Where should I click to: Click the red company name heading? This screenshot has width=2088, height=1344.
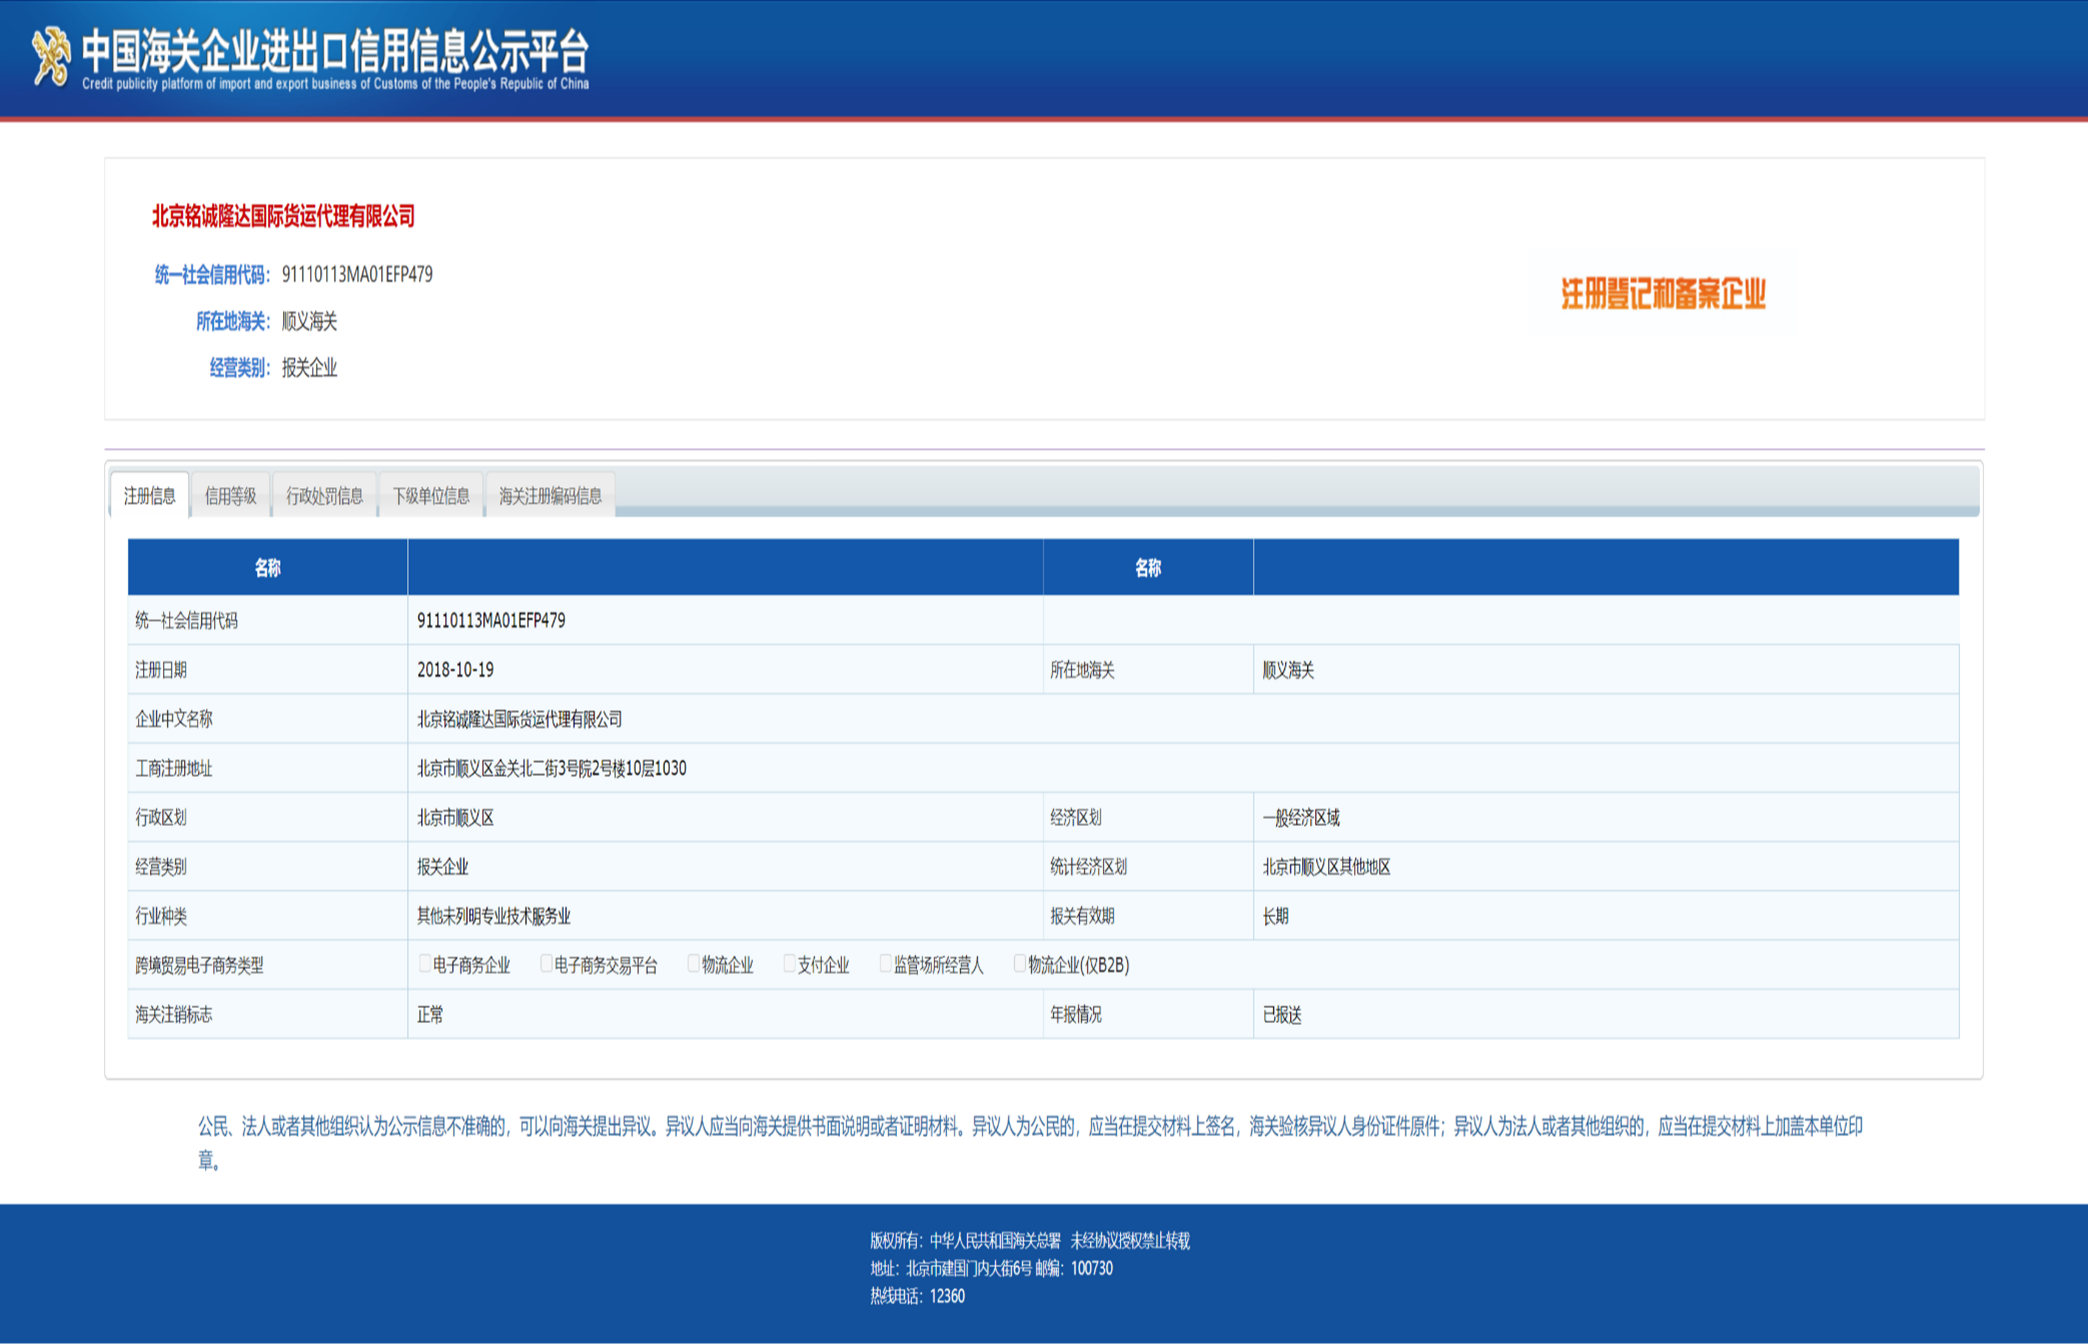(x=283, y=216)
